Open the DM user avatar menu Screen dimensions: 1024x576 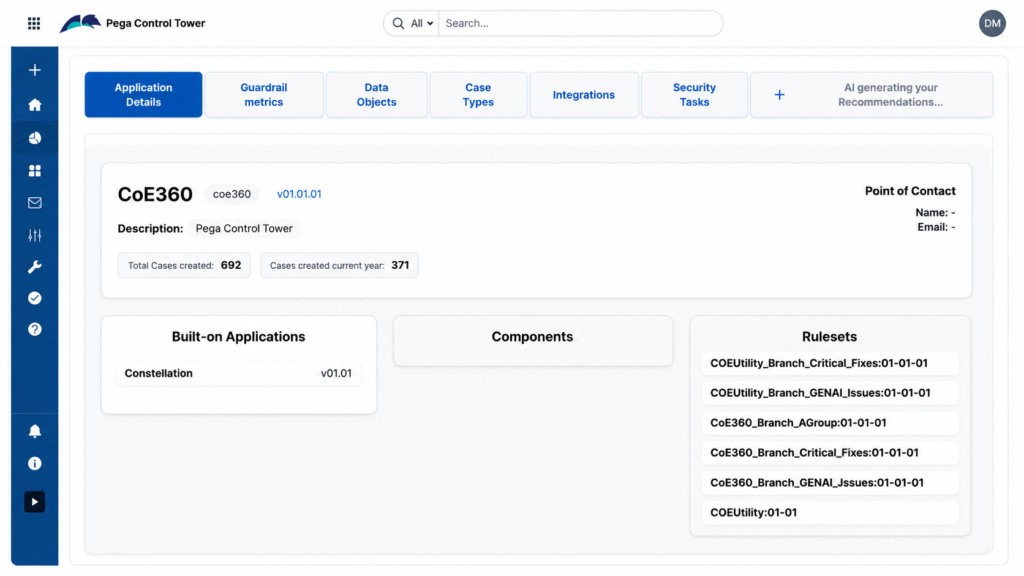click(x=992, y=24)
